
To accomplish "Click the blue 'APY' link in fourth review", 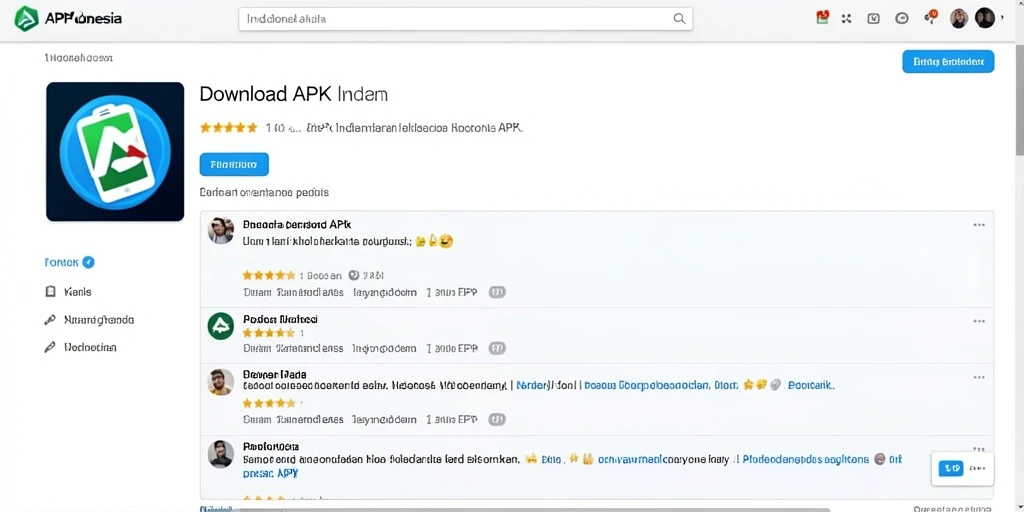I will (x=287, y=473).
